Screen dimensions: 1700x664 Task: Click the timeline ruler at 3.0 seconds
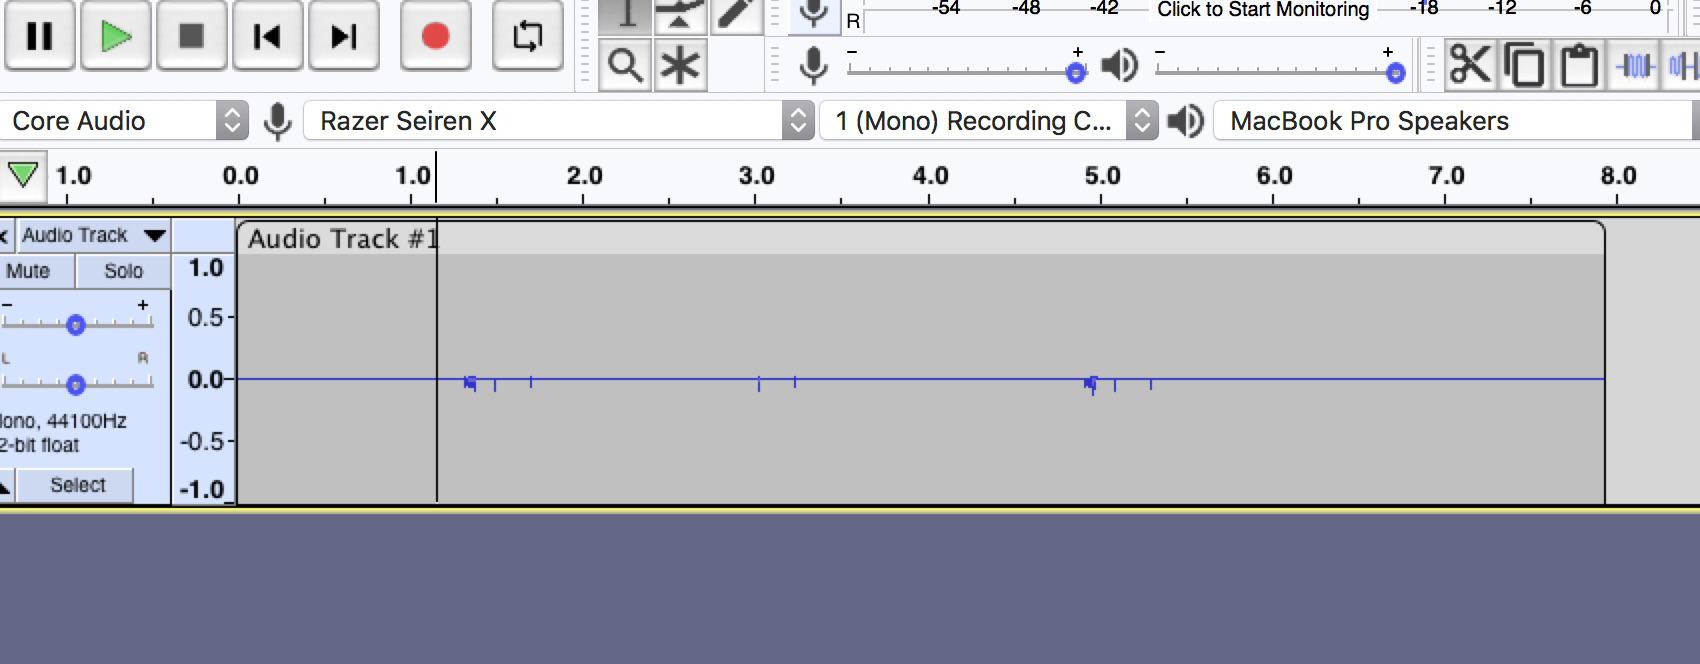pos(756,176)
